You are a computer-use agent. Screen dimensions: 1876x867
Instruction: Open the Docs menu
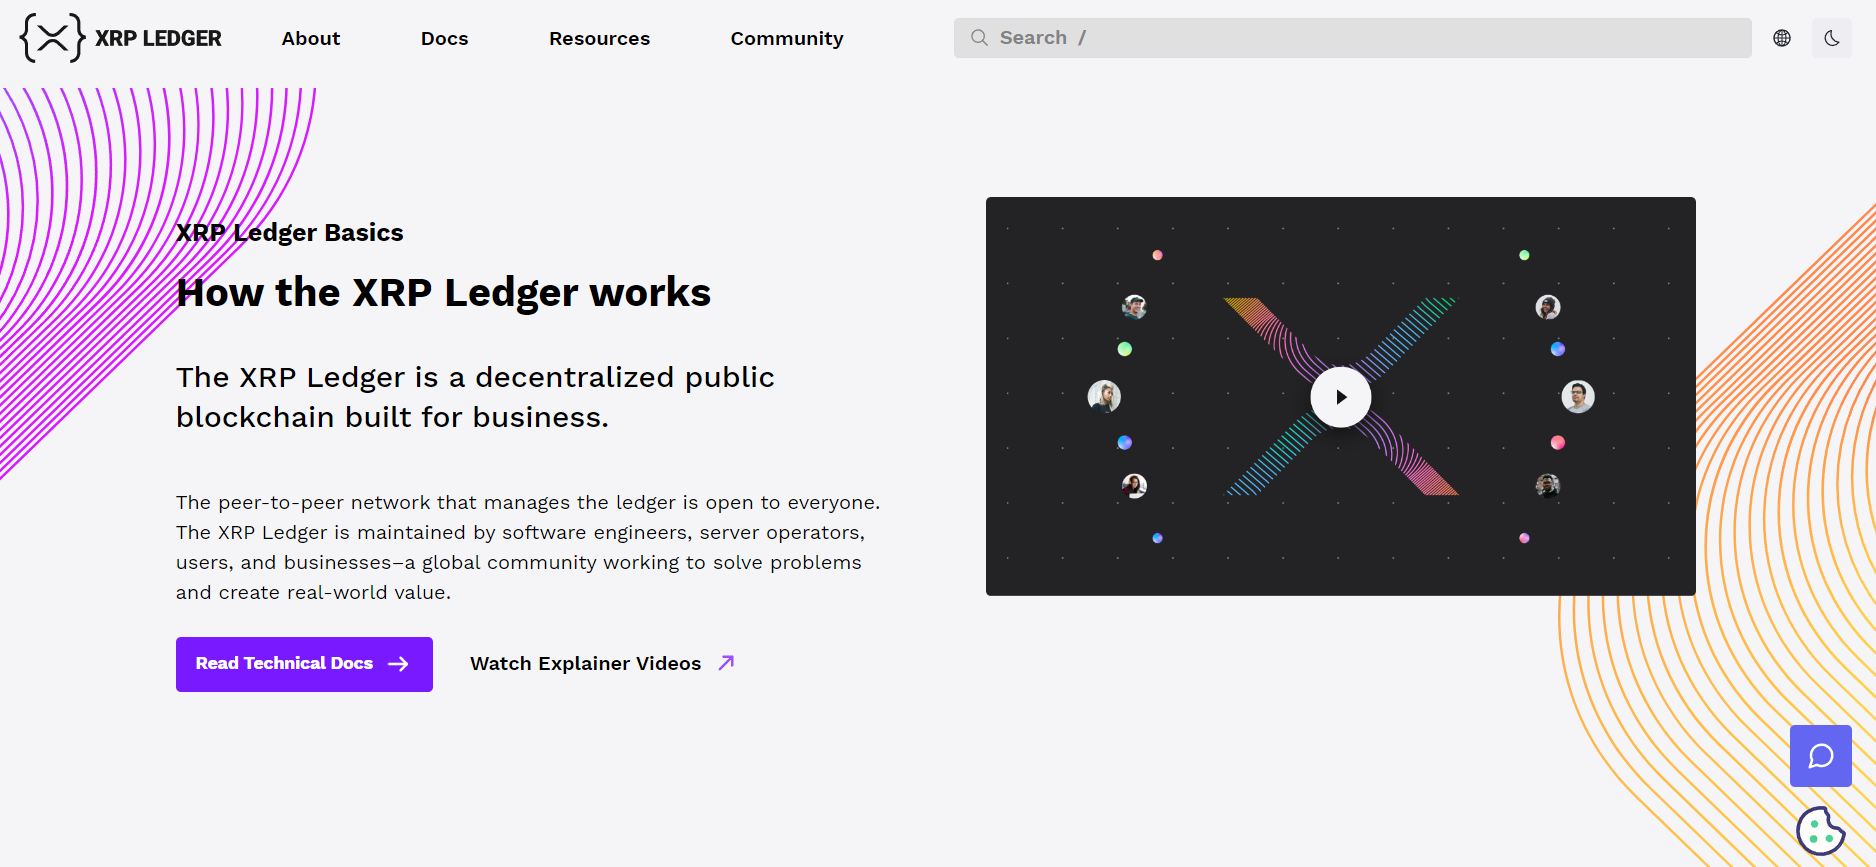(x=445, y=38)
